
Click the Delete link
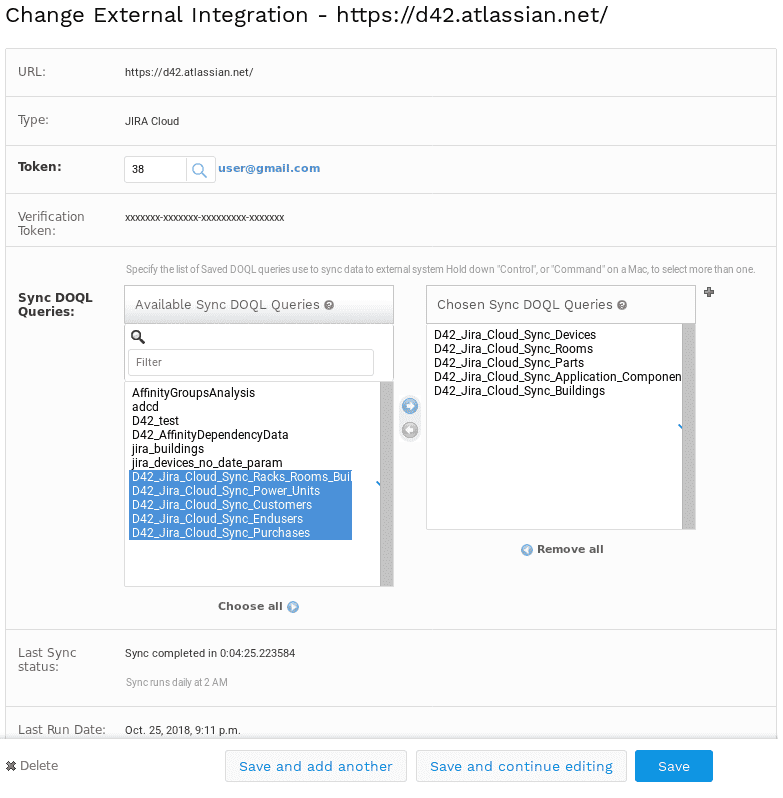click(32, 767)
